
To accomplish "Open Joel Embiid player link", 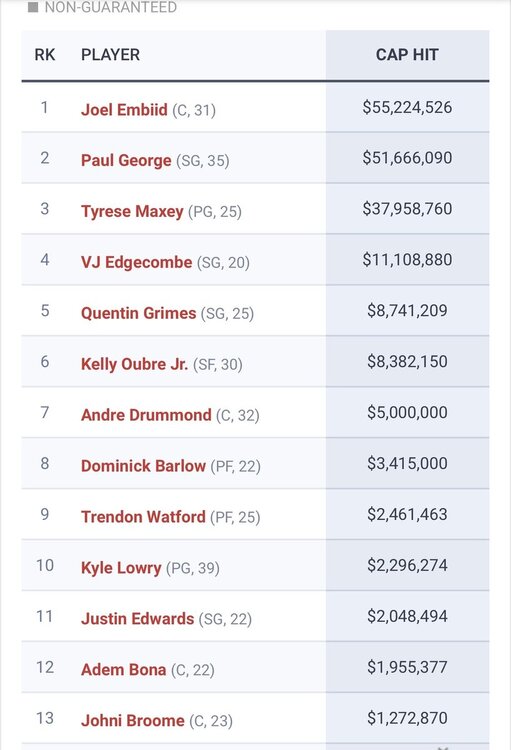I will point(124,110).
